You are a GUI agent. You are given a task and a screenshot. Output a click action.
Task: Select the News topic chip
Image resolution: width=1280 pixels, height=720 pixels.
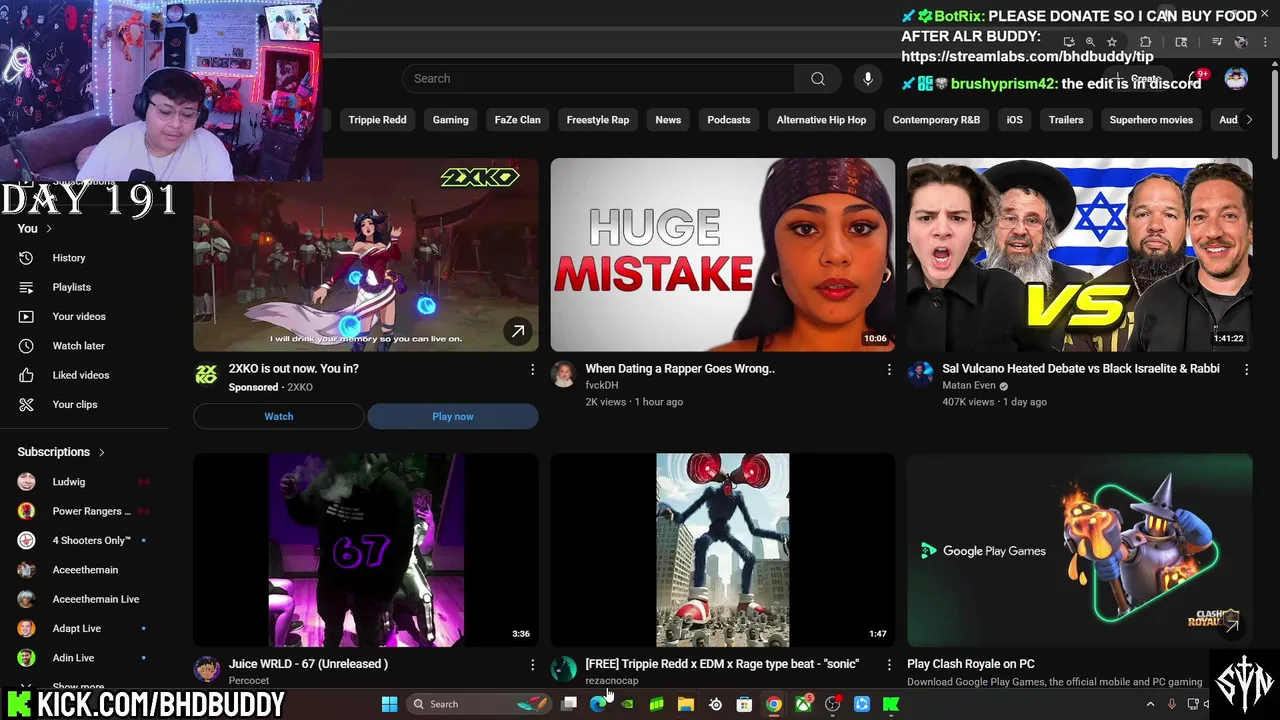pos(668,120)
